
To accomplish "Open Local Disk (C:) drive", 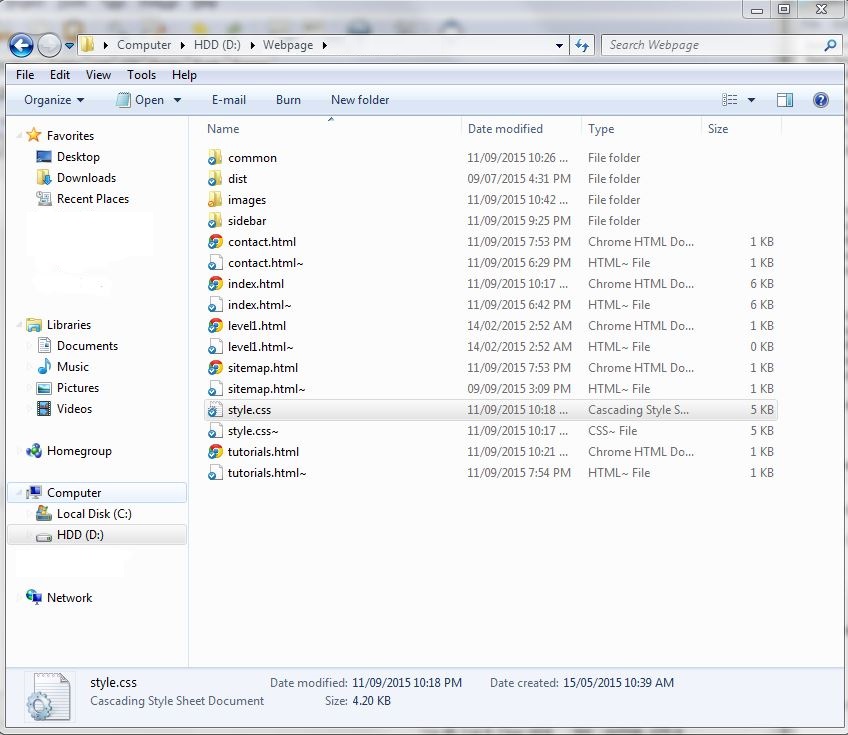I will coord(94,514).
